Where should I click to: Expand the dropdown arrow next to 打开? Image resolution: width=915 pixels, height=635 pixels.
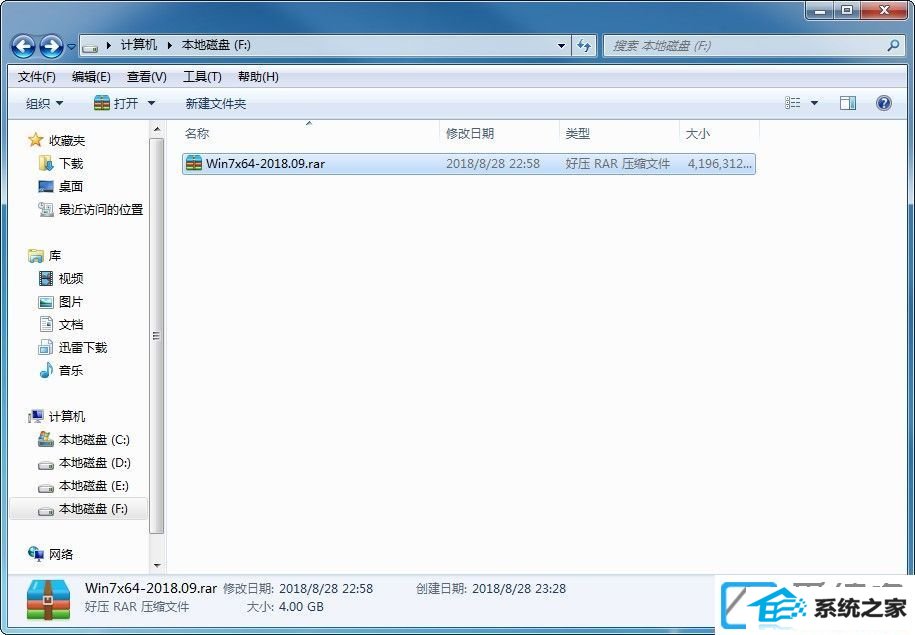tap(151, 103)
